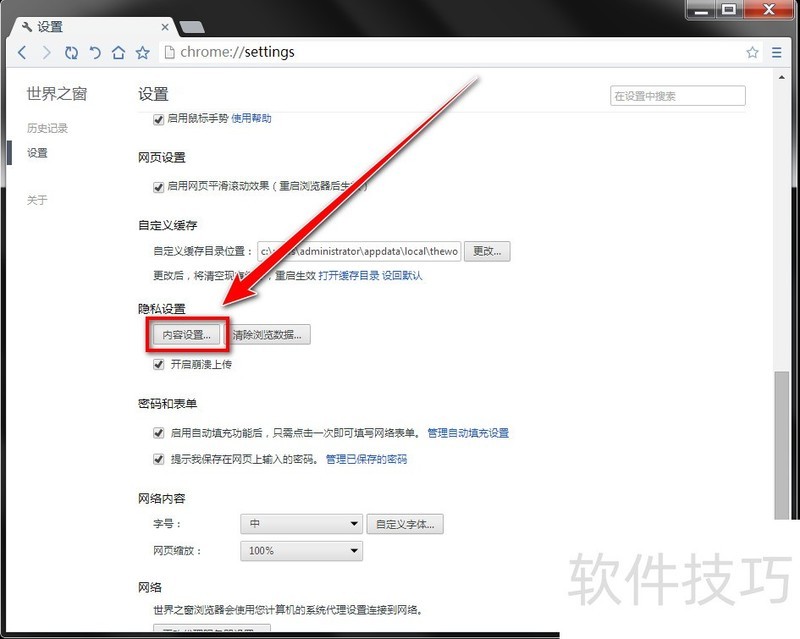Viewport: 800px width, 639px height.
Task: Click the star icon beside the home button
Action: click(143, 52)
